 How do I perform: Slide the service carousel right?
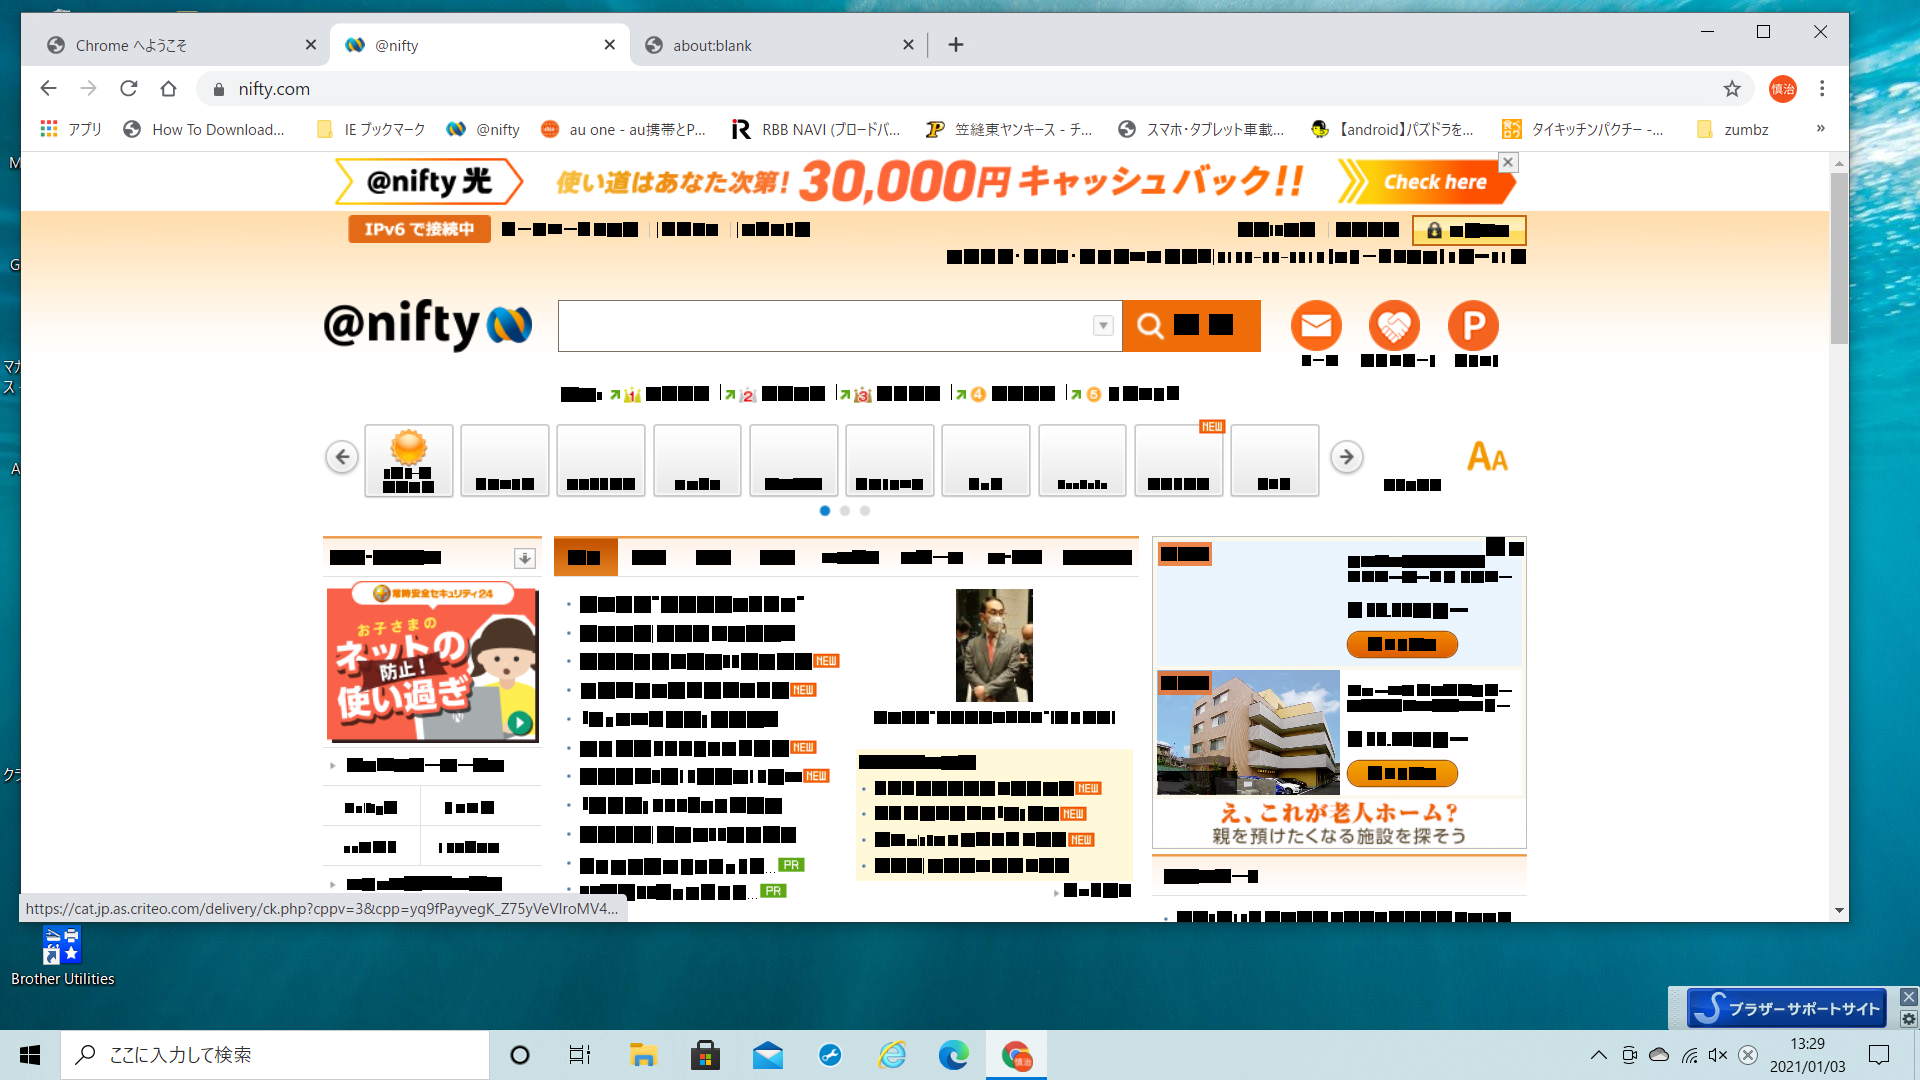(x=1346, y=457)
